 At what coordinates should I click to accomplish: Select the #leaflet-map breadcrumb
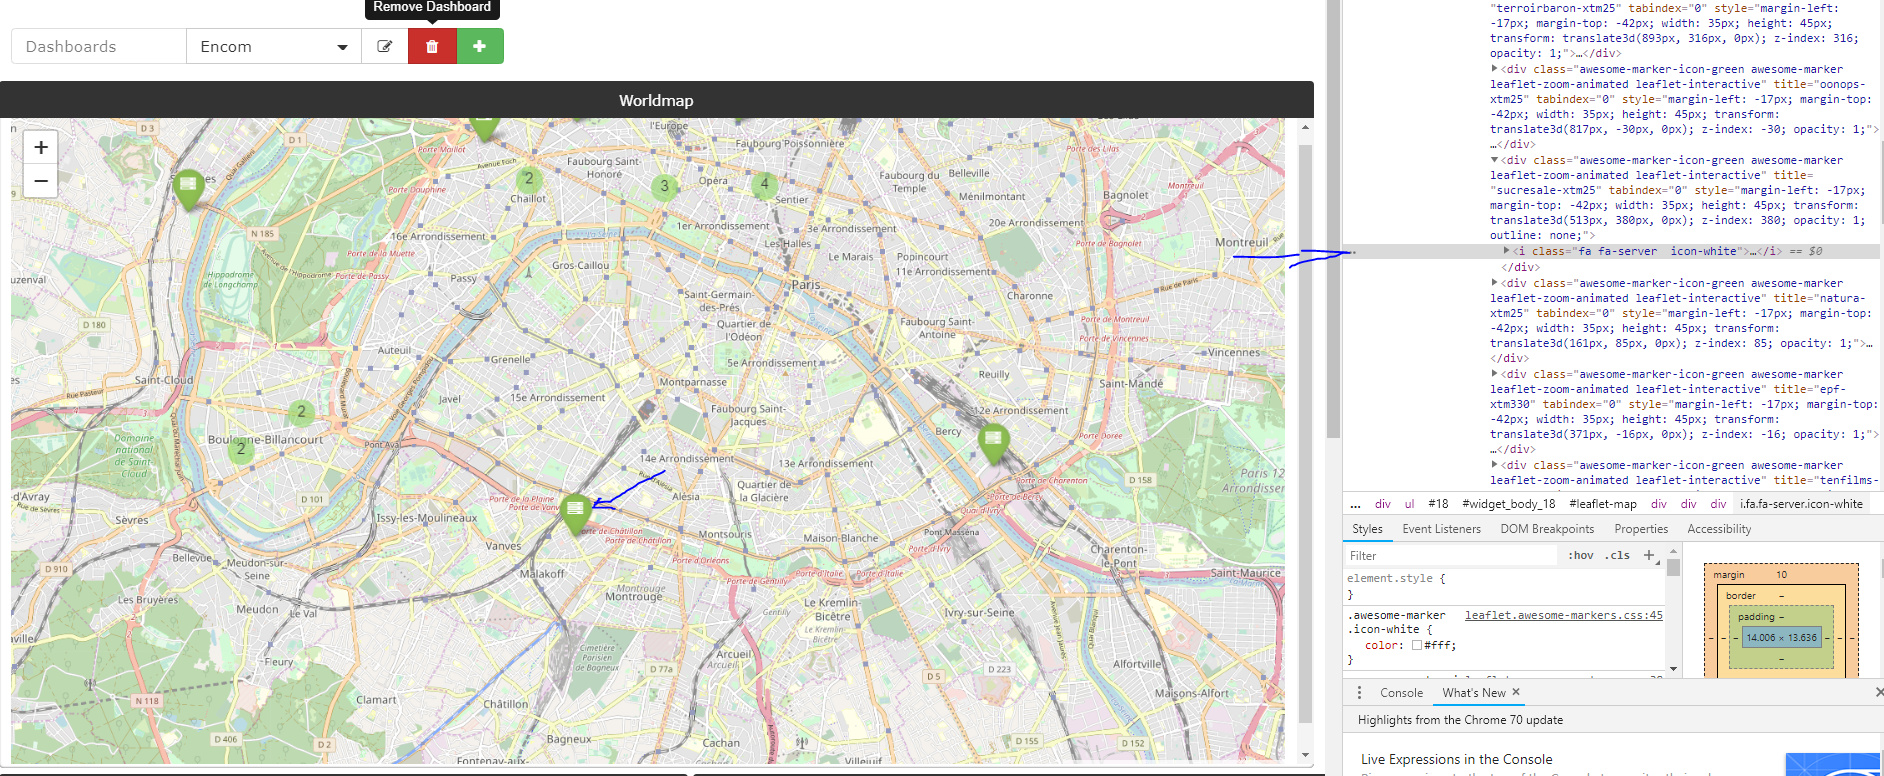pos(1603,504)
